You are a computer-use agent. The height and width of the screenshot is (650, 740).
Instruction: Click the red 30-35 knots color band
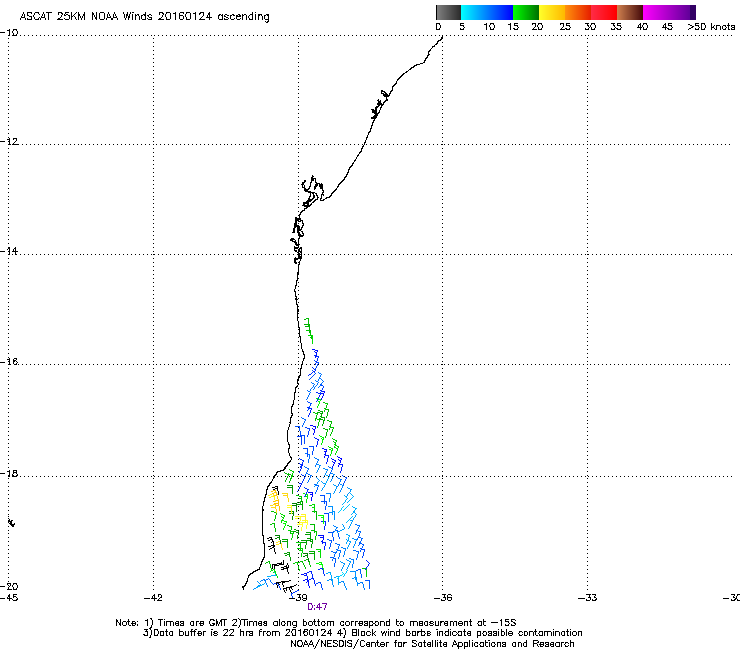(x=604, y=12)
